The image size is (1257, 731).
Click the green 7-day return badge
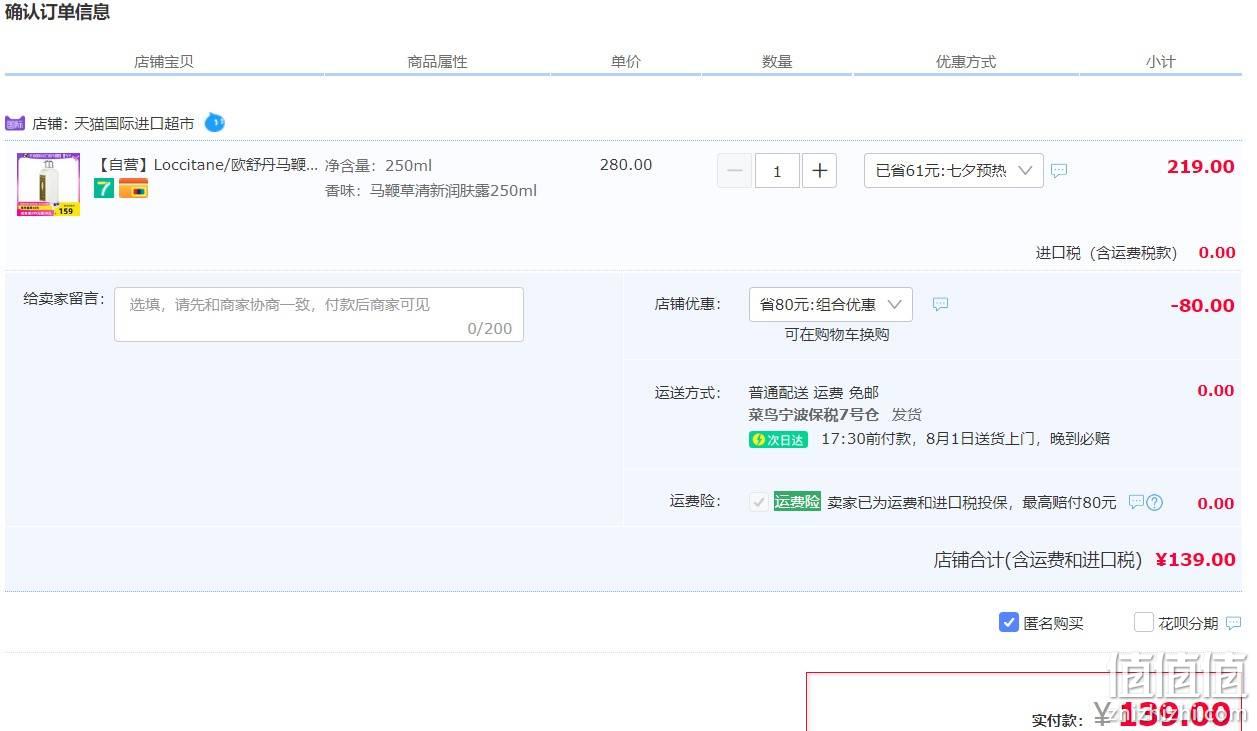104,188
